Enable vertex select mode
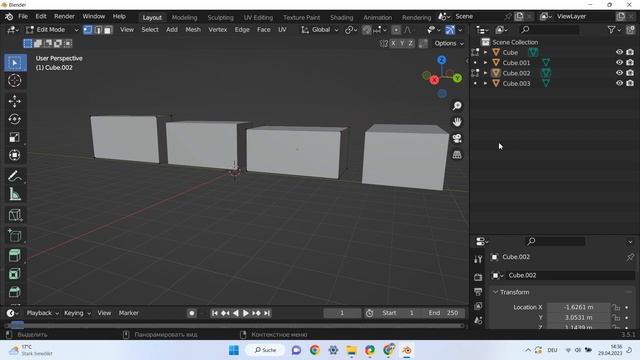This screenshot has width=640, height=360. tap(88, 30)
